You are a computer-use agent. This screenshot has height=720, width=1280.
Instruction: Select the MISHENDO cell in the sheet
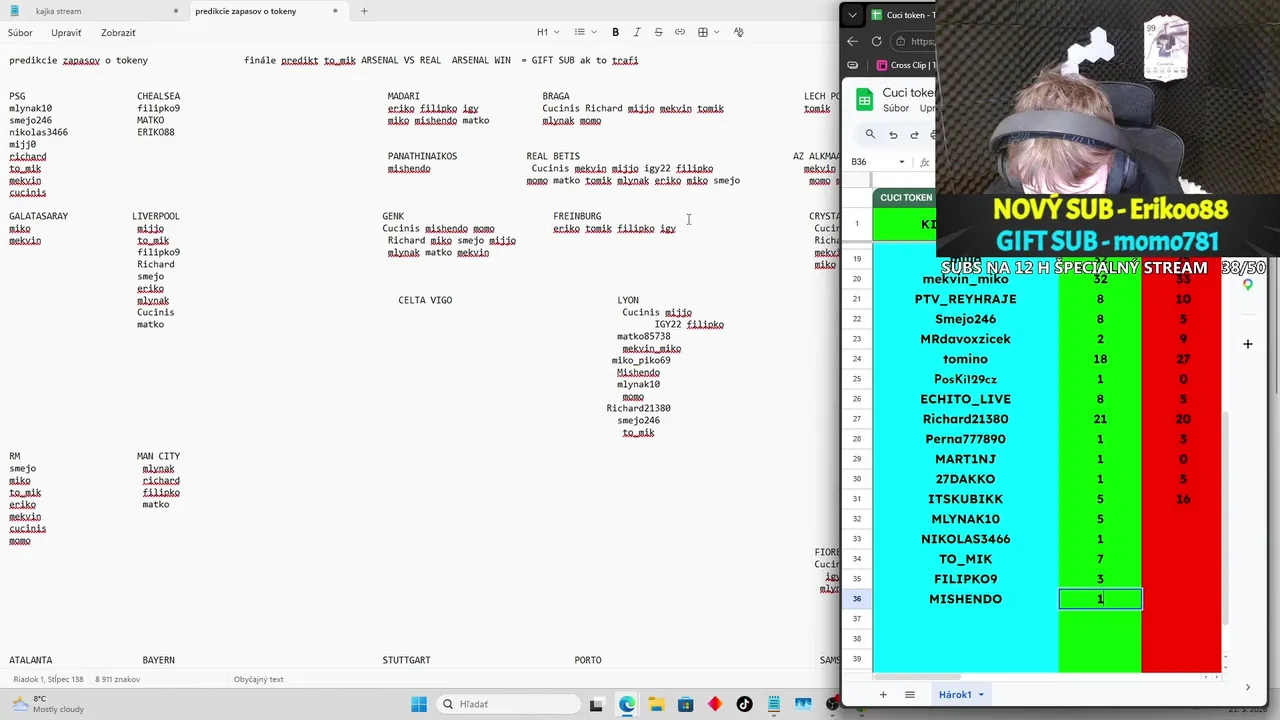tap(965, 599)
